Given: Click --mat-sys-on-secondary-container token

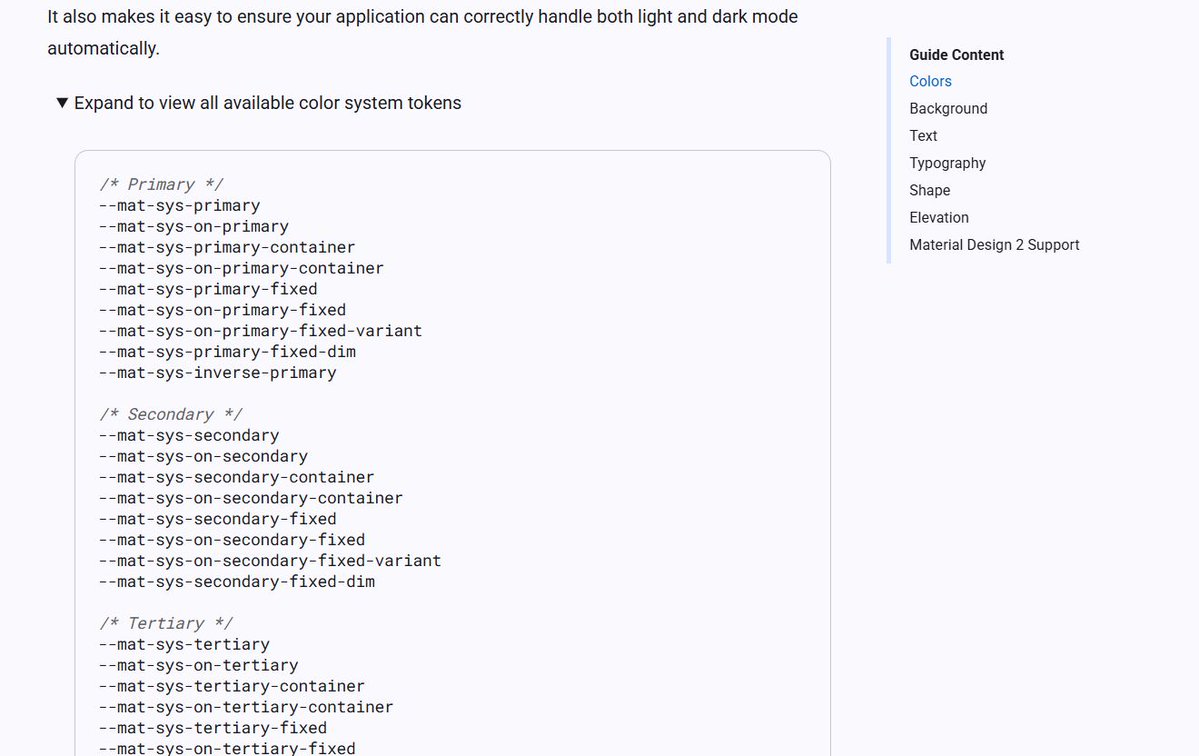Looking at the screenshot, I should pos(251,498).
